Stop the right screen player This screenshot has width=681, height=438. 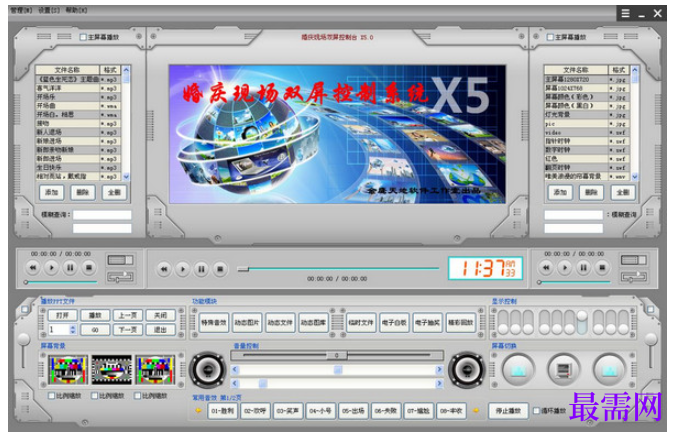602,268
